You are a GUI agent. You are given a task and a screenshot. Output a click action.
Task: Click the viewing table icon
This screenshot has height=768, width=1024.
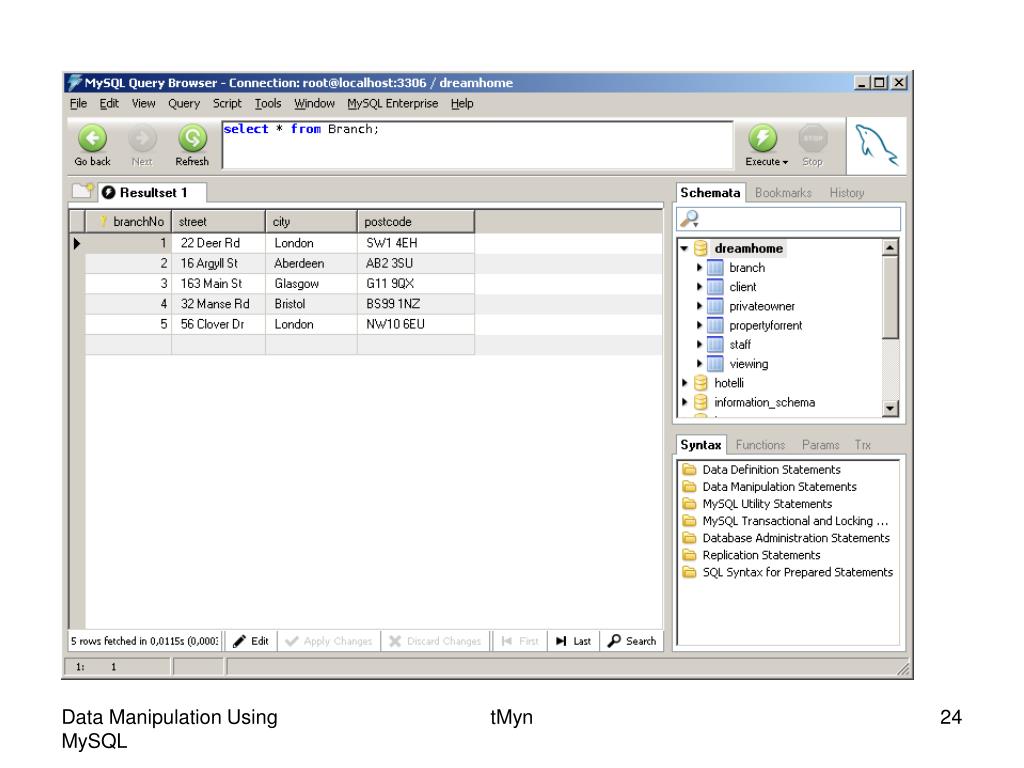point(716,364)
